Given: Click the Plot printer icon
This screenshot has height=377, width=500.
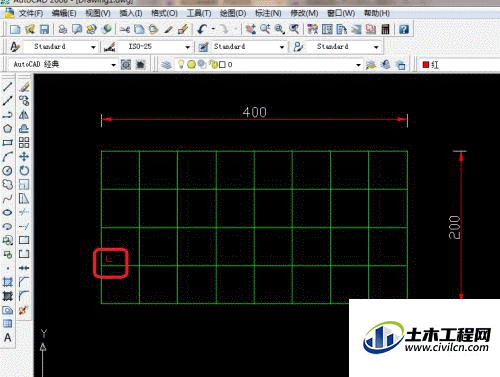Looking at the screenshot, I should click(x=62, y=29).
